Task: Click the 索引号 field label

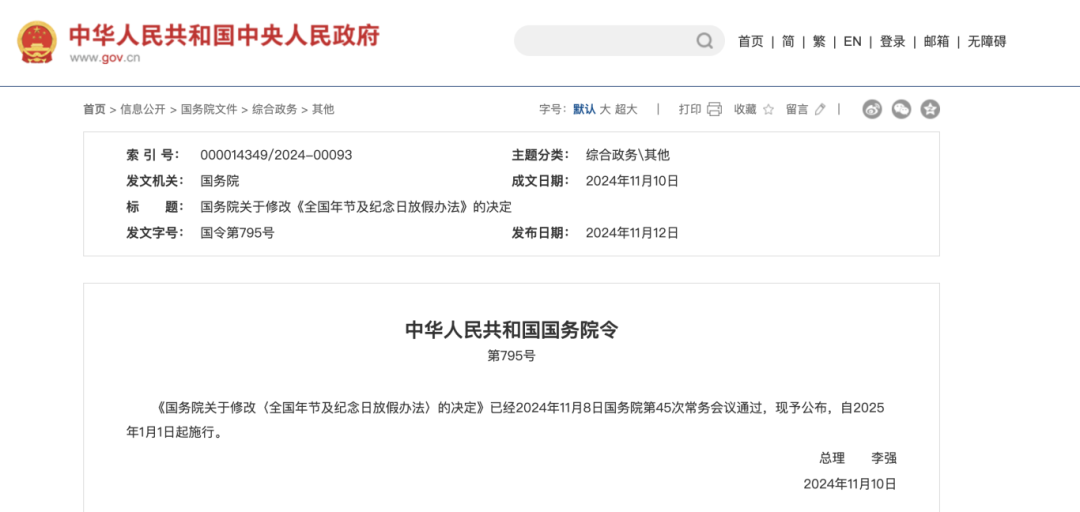Action: 153,155
